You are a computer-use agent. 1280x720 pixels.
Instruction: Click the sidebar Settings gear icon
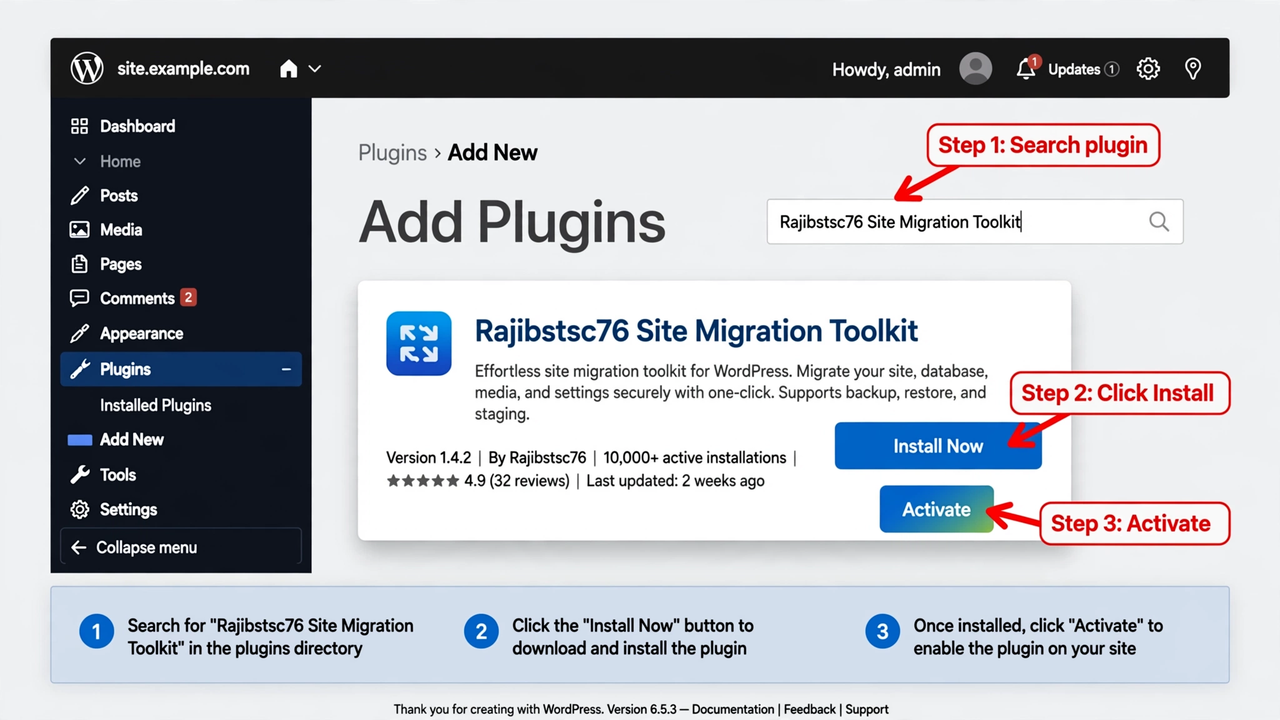click(x=79, y=510)
